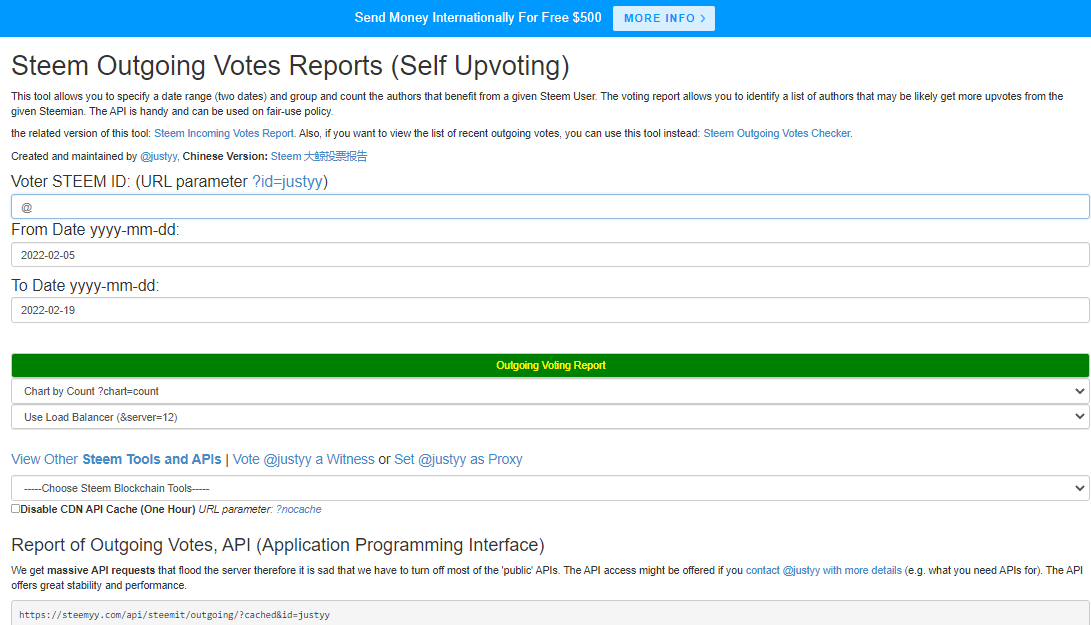This screenshot has width=1091, height=625.
Task: Click the ?nocache URL parameter link
Action: 298,509
